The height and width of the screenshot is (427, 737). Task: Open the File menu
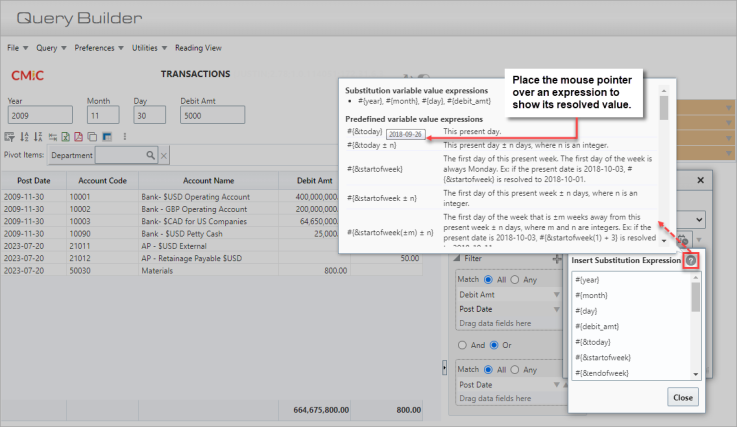[17, 48]
